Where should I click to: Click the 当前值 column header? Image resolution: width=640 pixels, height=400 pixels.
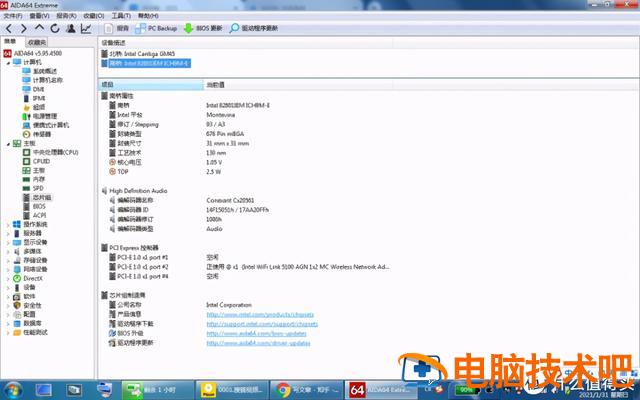tap(298, 85)
